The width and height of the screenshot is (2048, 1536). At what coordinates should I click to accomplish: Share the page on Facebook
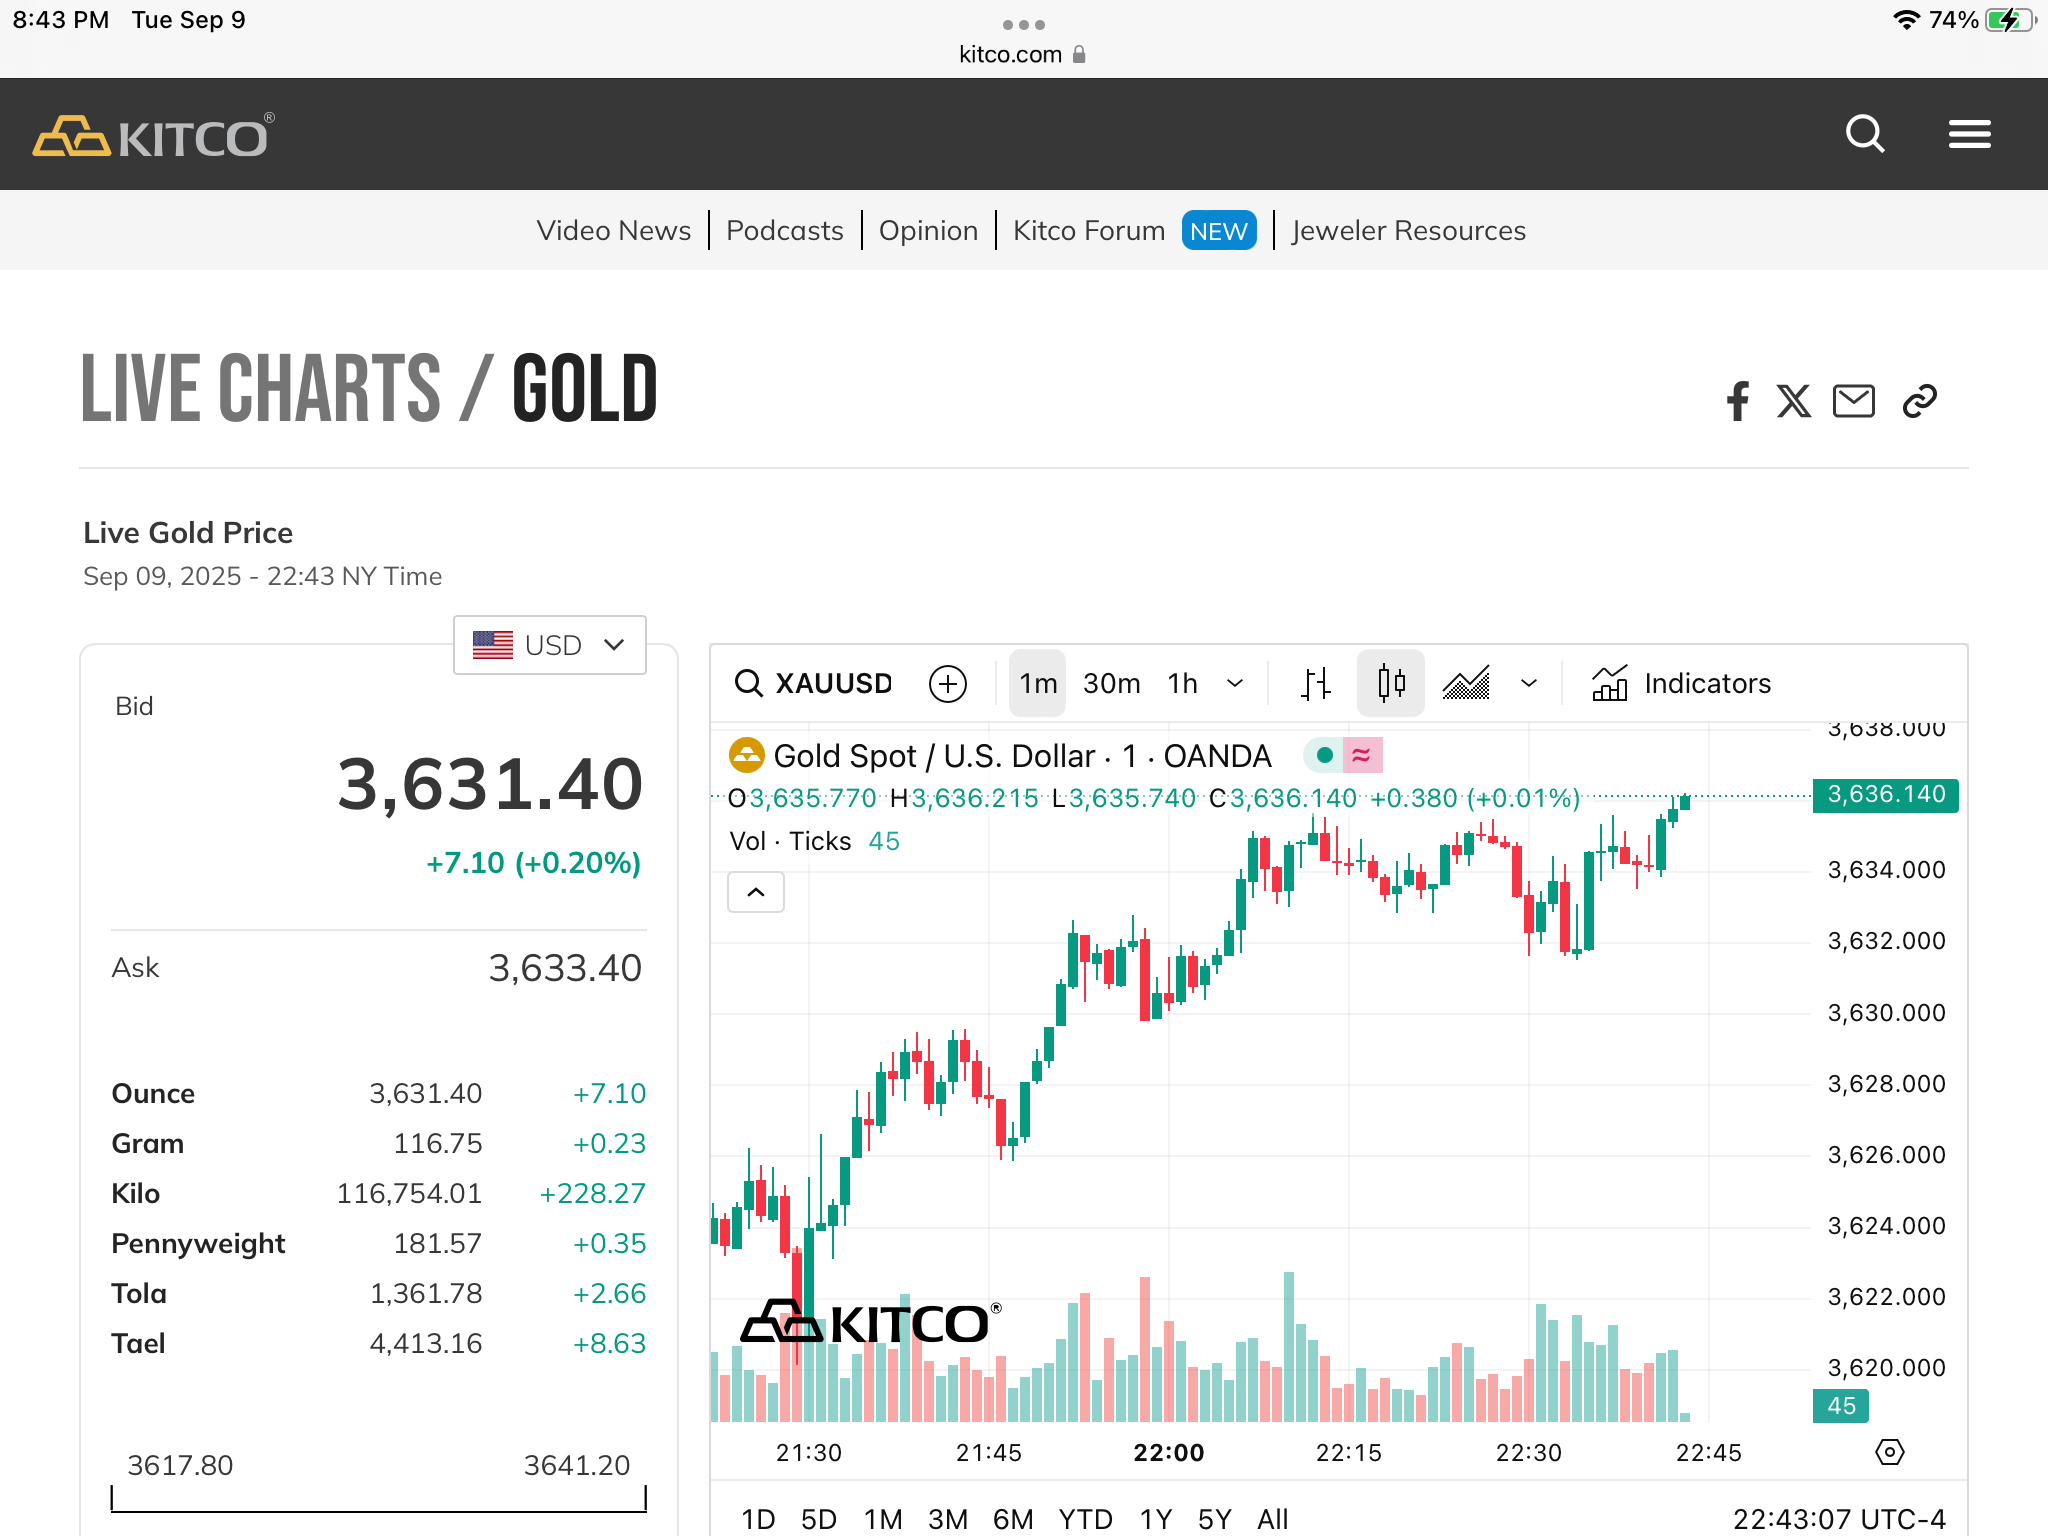tap(1738, 401)
